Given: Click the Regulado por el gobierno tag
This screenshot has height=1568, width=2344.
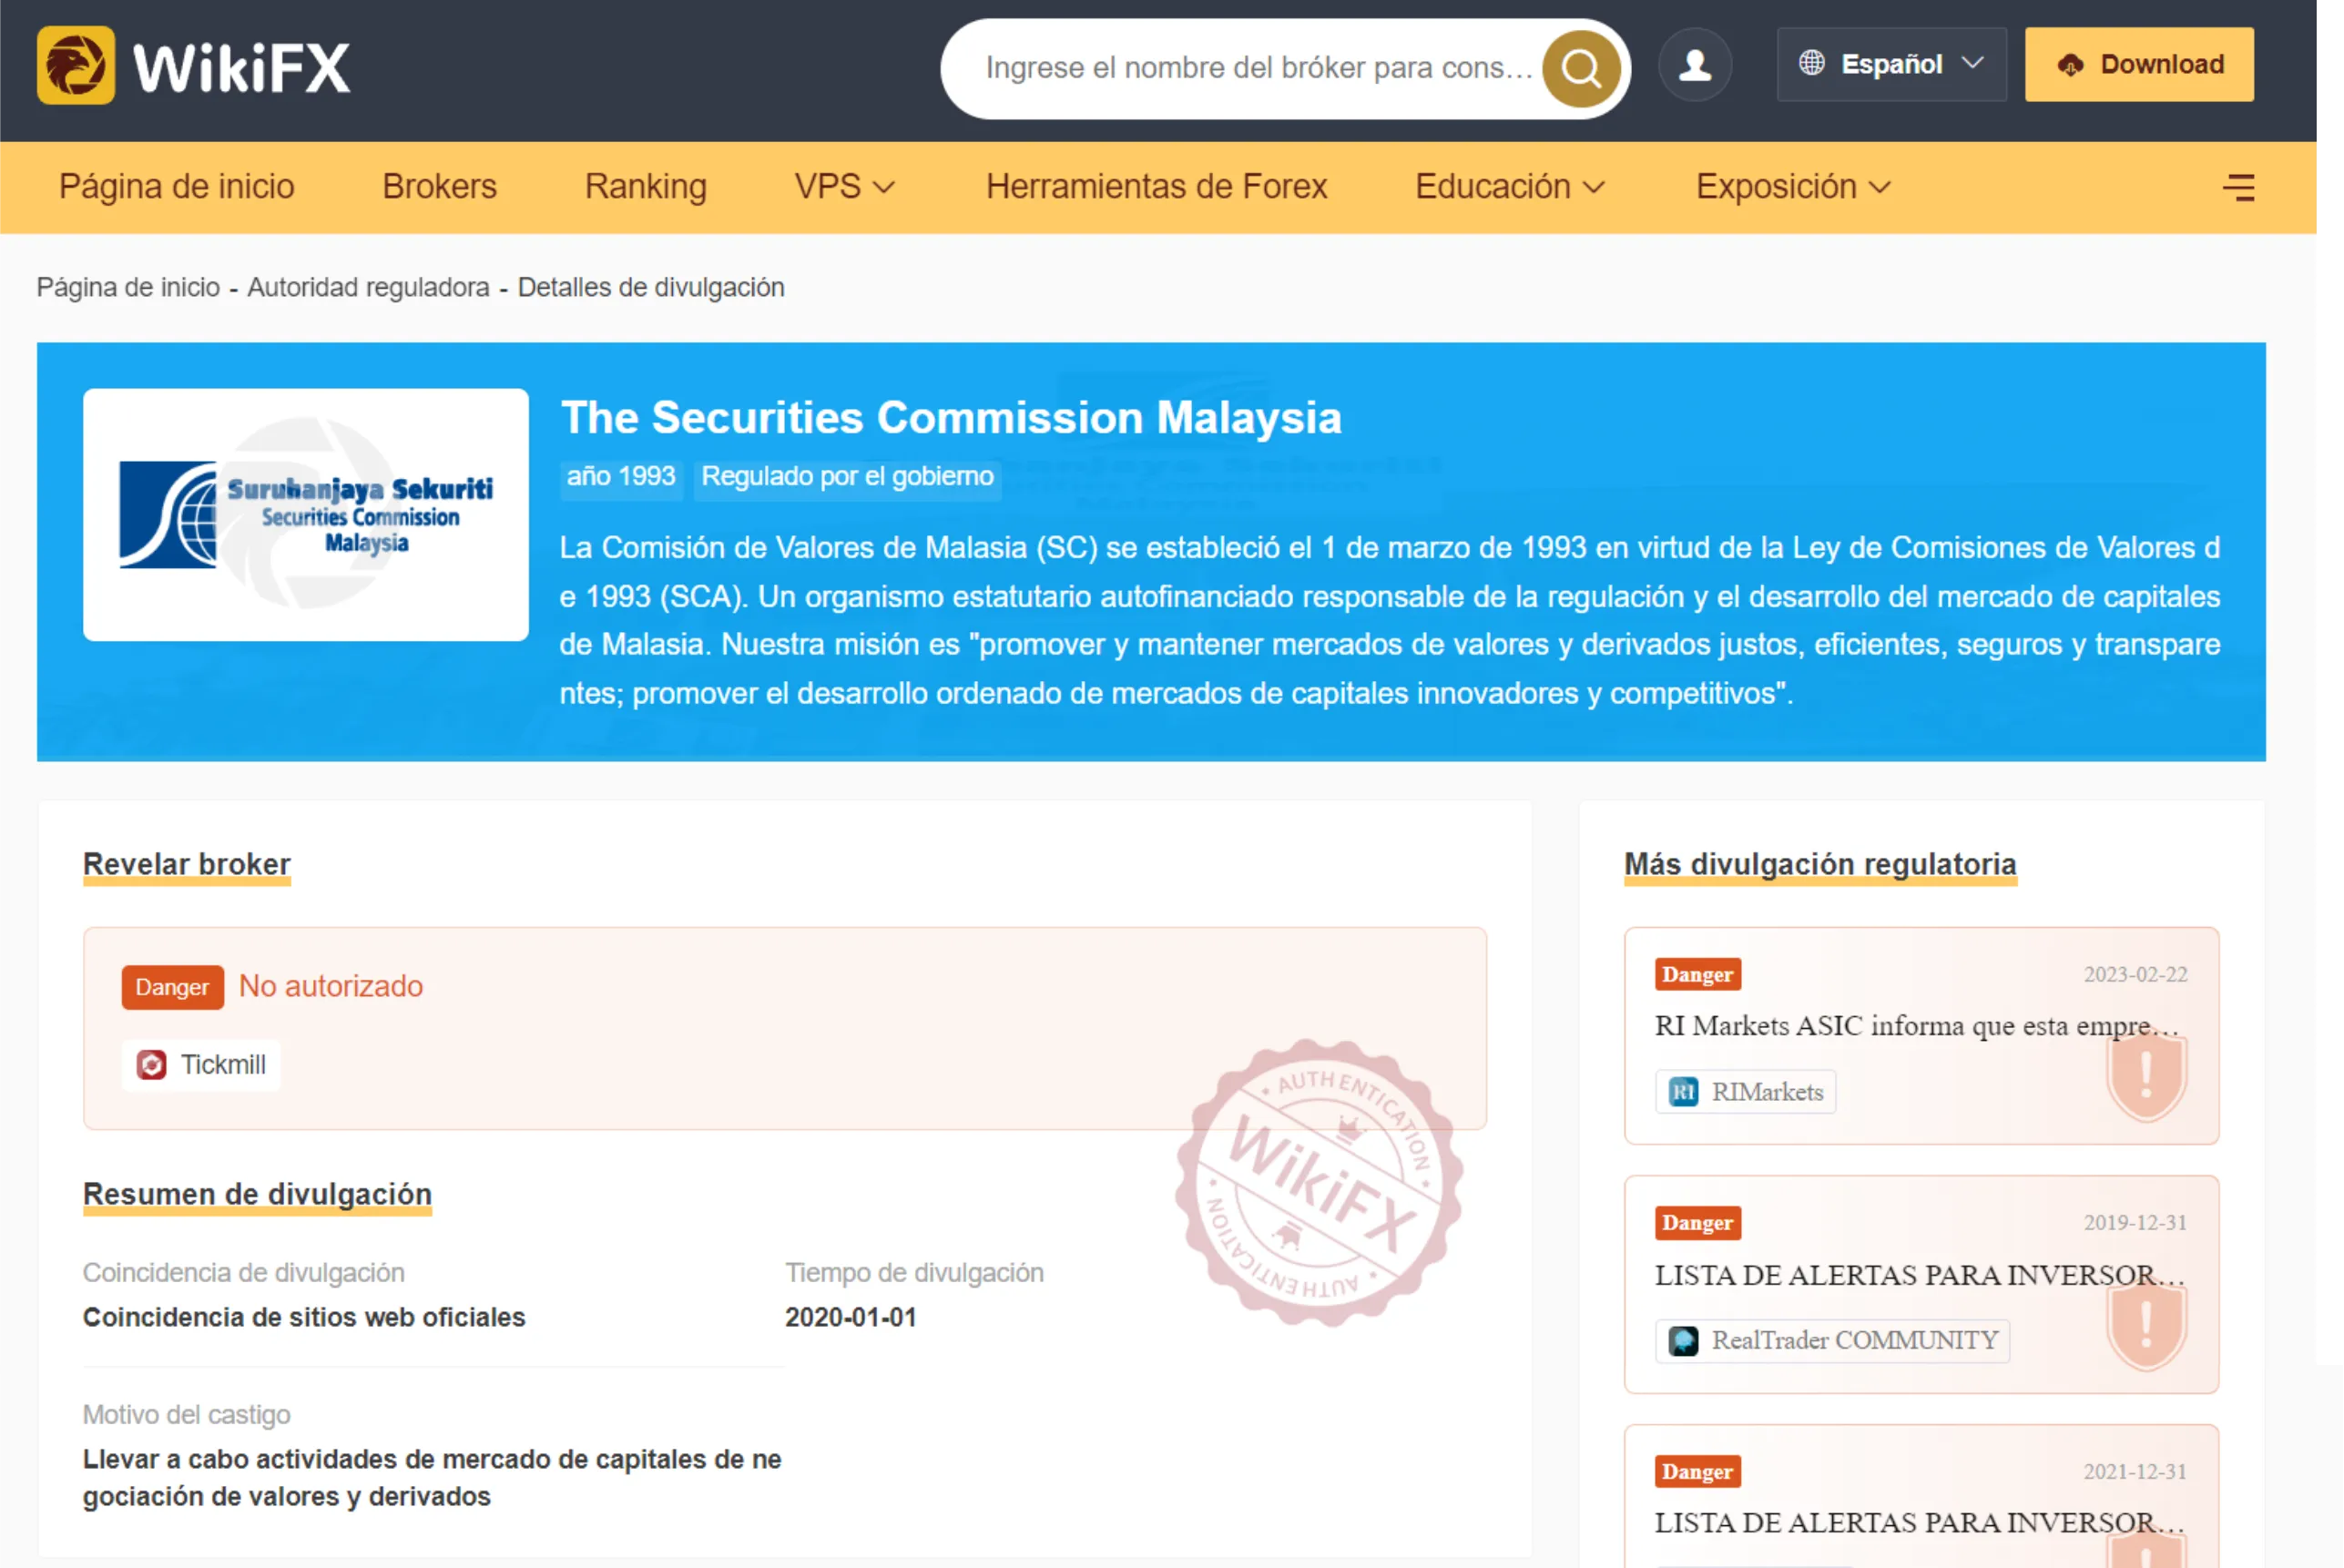Looking at the screenshot, I should (x=847, y=477).
